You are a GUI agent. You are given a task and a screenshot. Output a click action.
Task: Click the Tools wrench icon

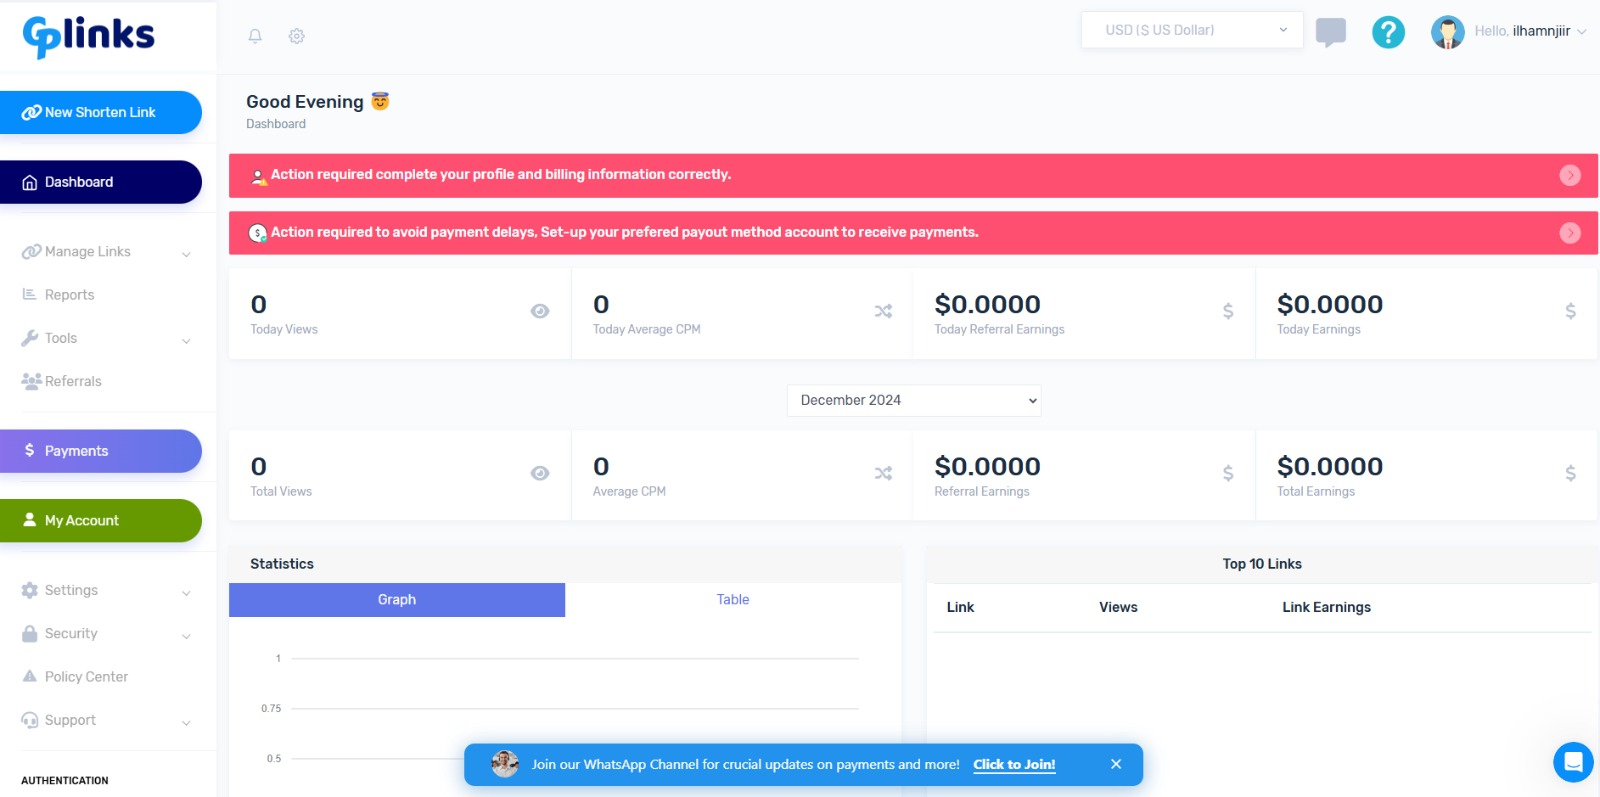point(30,338)
